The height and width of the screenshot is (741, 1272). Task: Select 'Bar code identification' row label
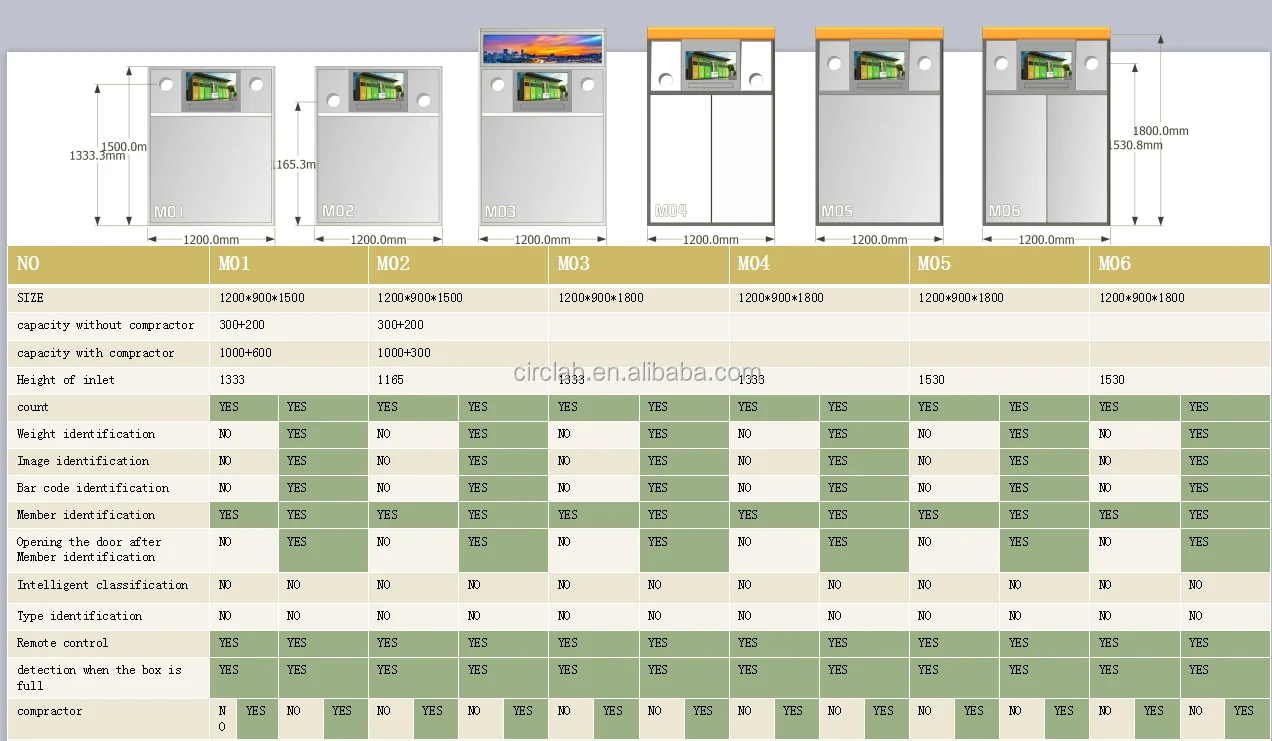click(93, 488)
